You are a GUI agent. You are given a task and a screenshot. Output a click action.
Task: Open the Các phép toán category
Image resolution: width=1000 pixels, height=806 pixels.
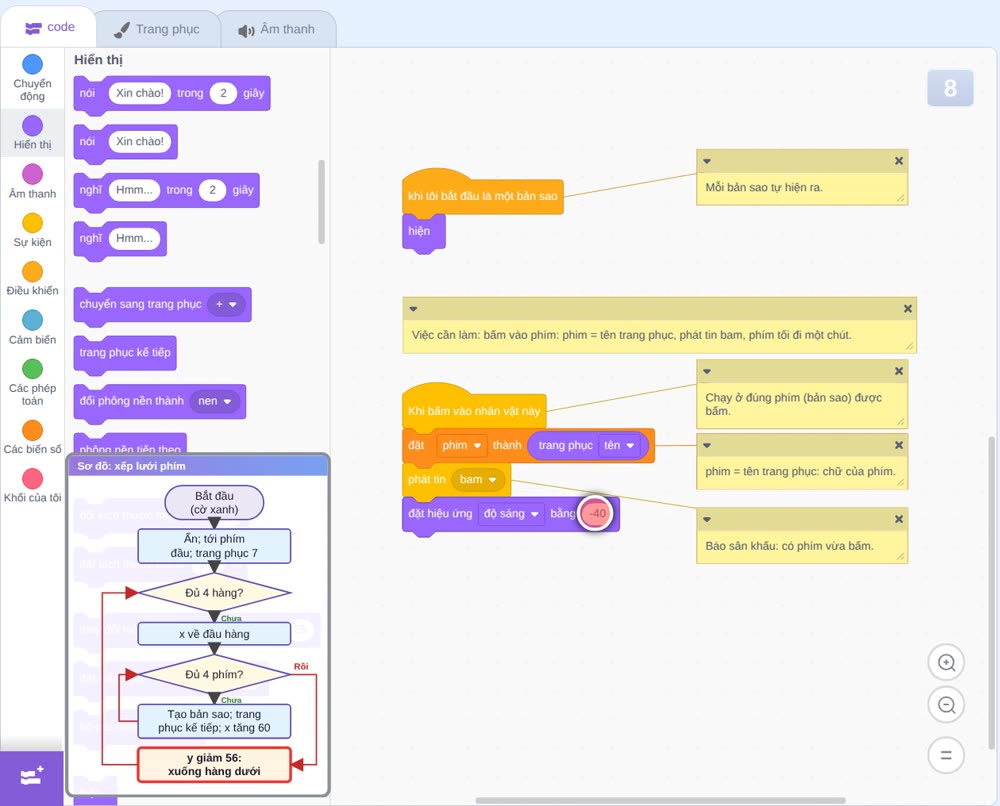tap(33, 382)
